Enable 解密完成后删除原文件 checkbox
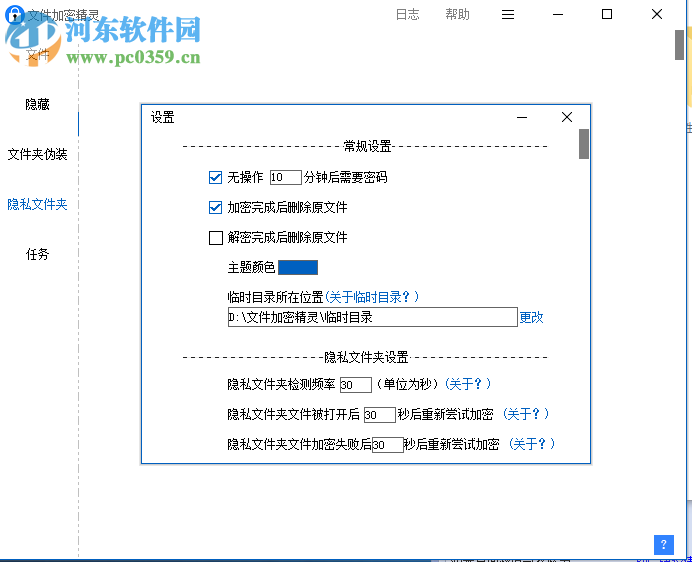 tap(215, 238)
